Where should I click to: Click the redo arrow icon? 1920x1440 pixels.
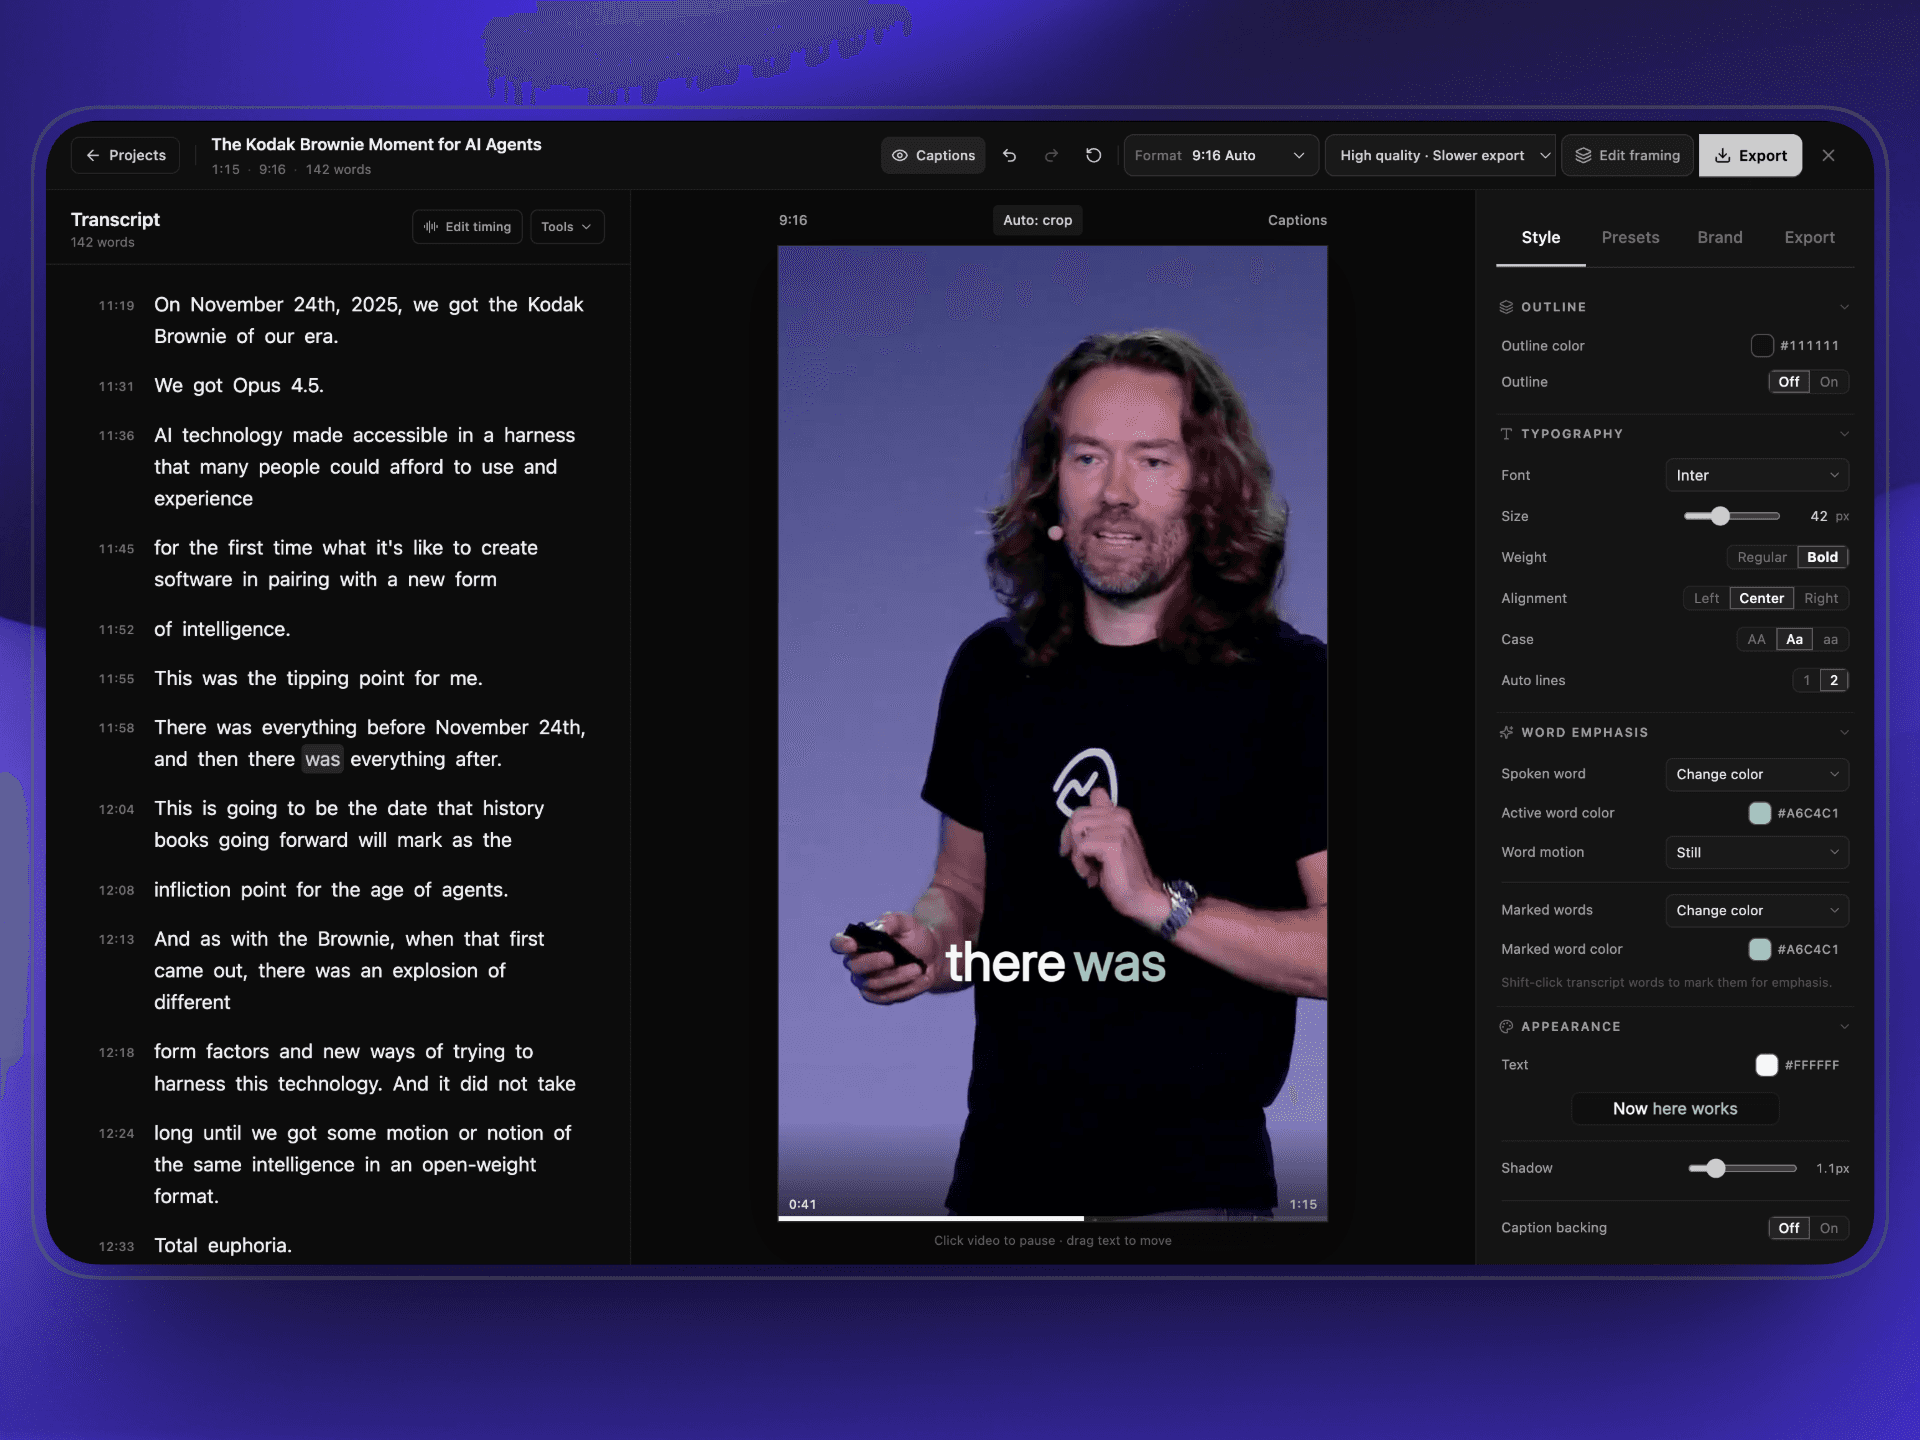pos(1051,156)
